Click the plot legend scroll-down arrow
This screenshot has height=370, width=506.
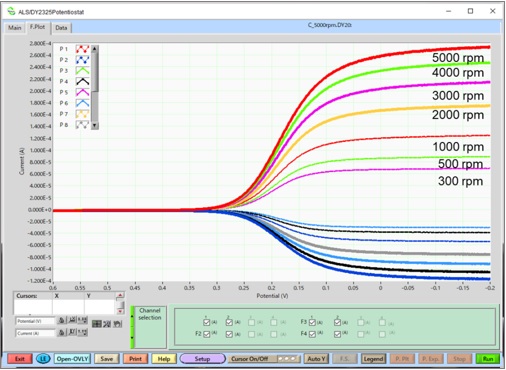coord(95,126)
